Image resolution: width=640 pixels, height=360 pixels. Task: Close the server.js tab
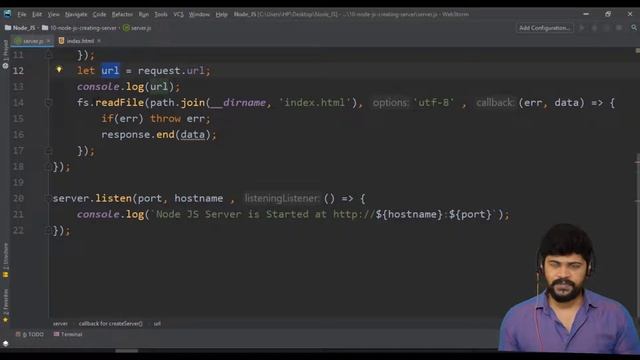49,41
